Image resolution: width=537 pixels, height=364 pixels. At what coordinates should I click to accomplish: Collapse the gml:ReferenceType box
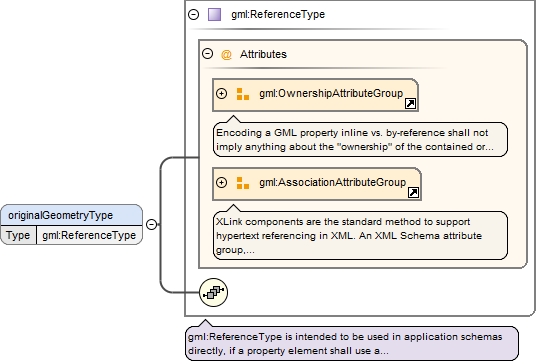(193, 14)
